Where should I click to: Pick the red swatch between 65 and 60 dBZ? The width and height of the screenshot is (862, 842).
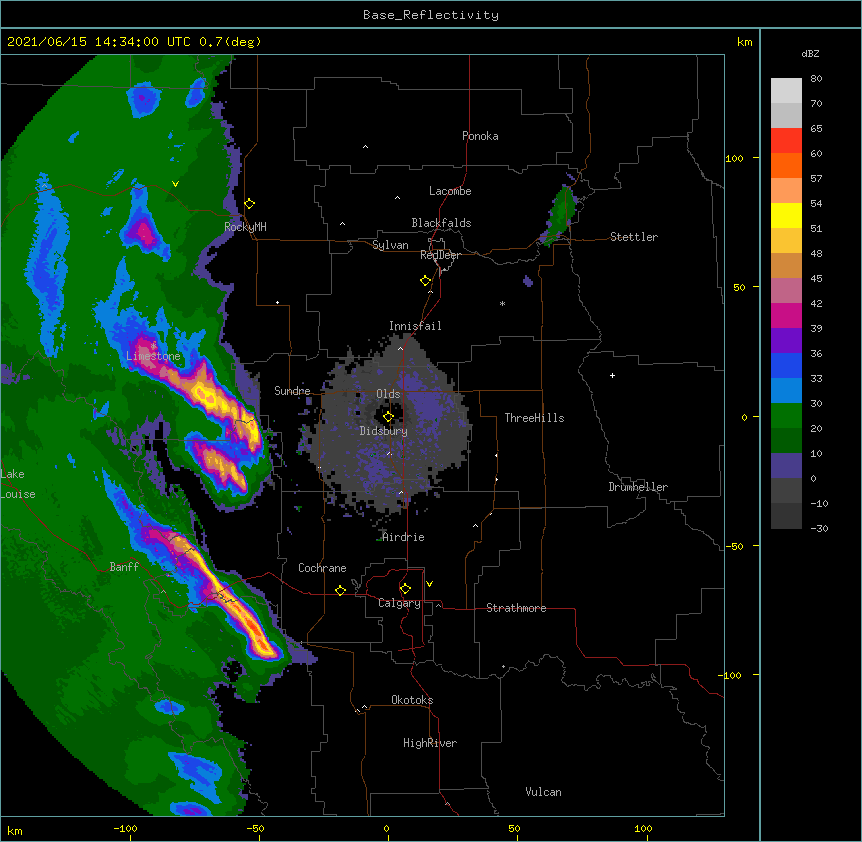786,141
